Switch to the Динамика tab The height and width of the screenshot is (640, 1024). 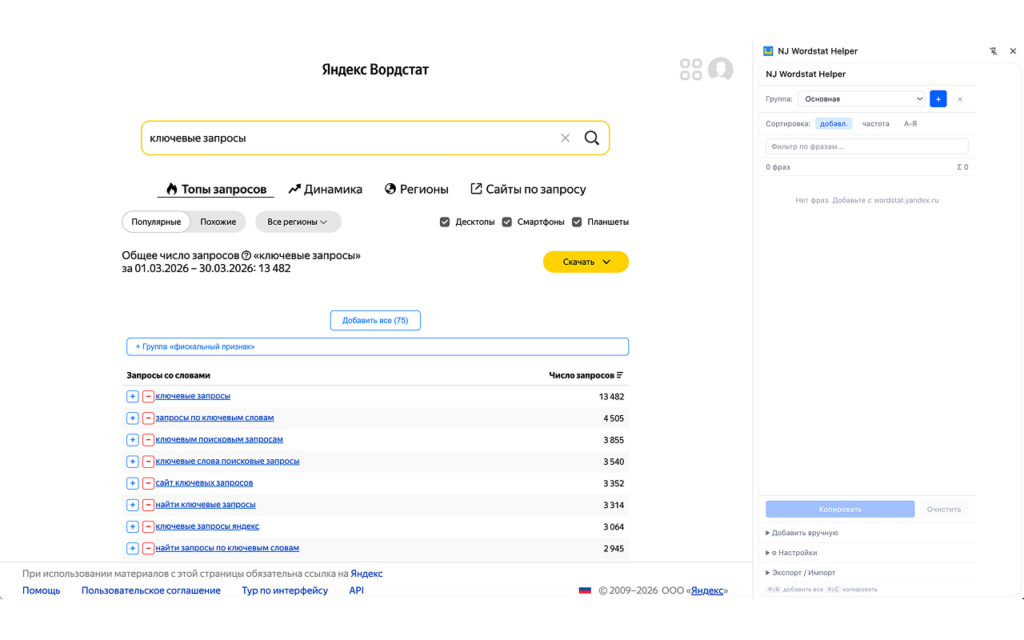click(x=325, y=189)
